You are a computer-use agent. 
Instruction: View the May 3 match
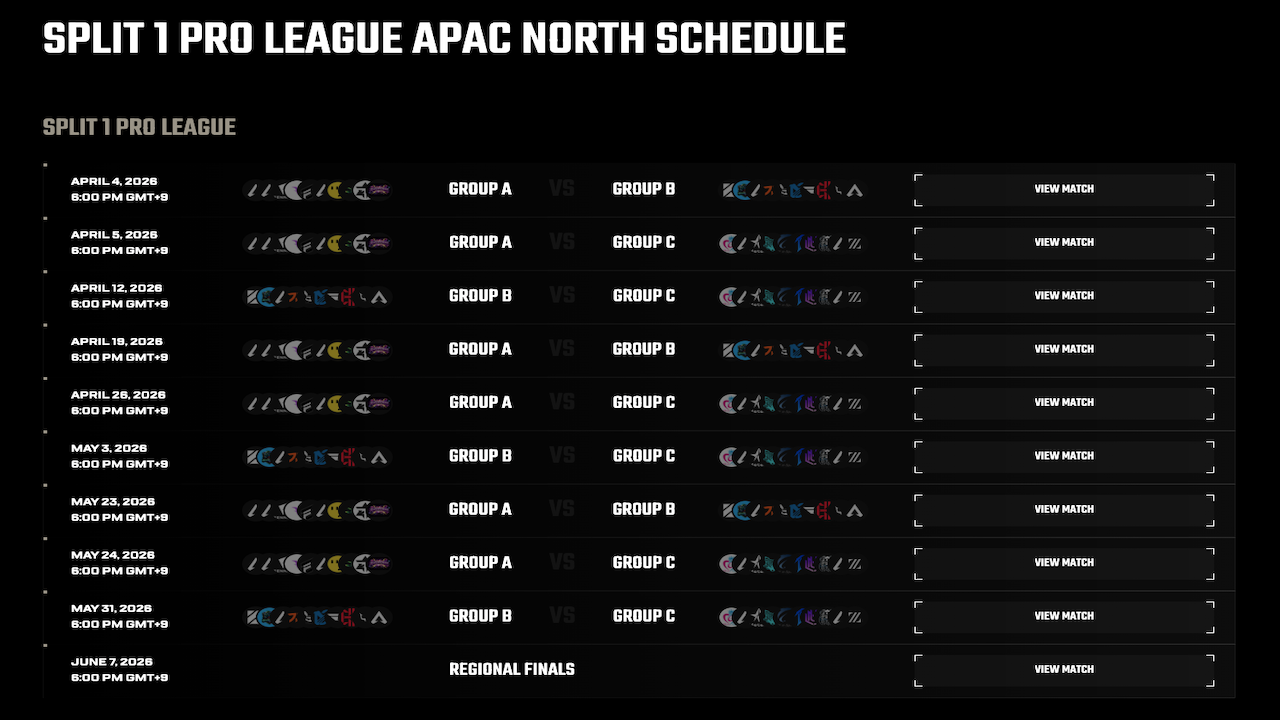(1064, 456)
